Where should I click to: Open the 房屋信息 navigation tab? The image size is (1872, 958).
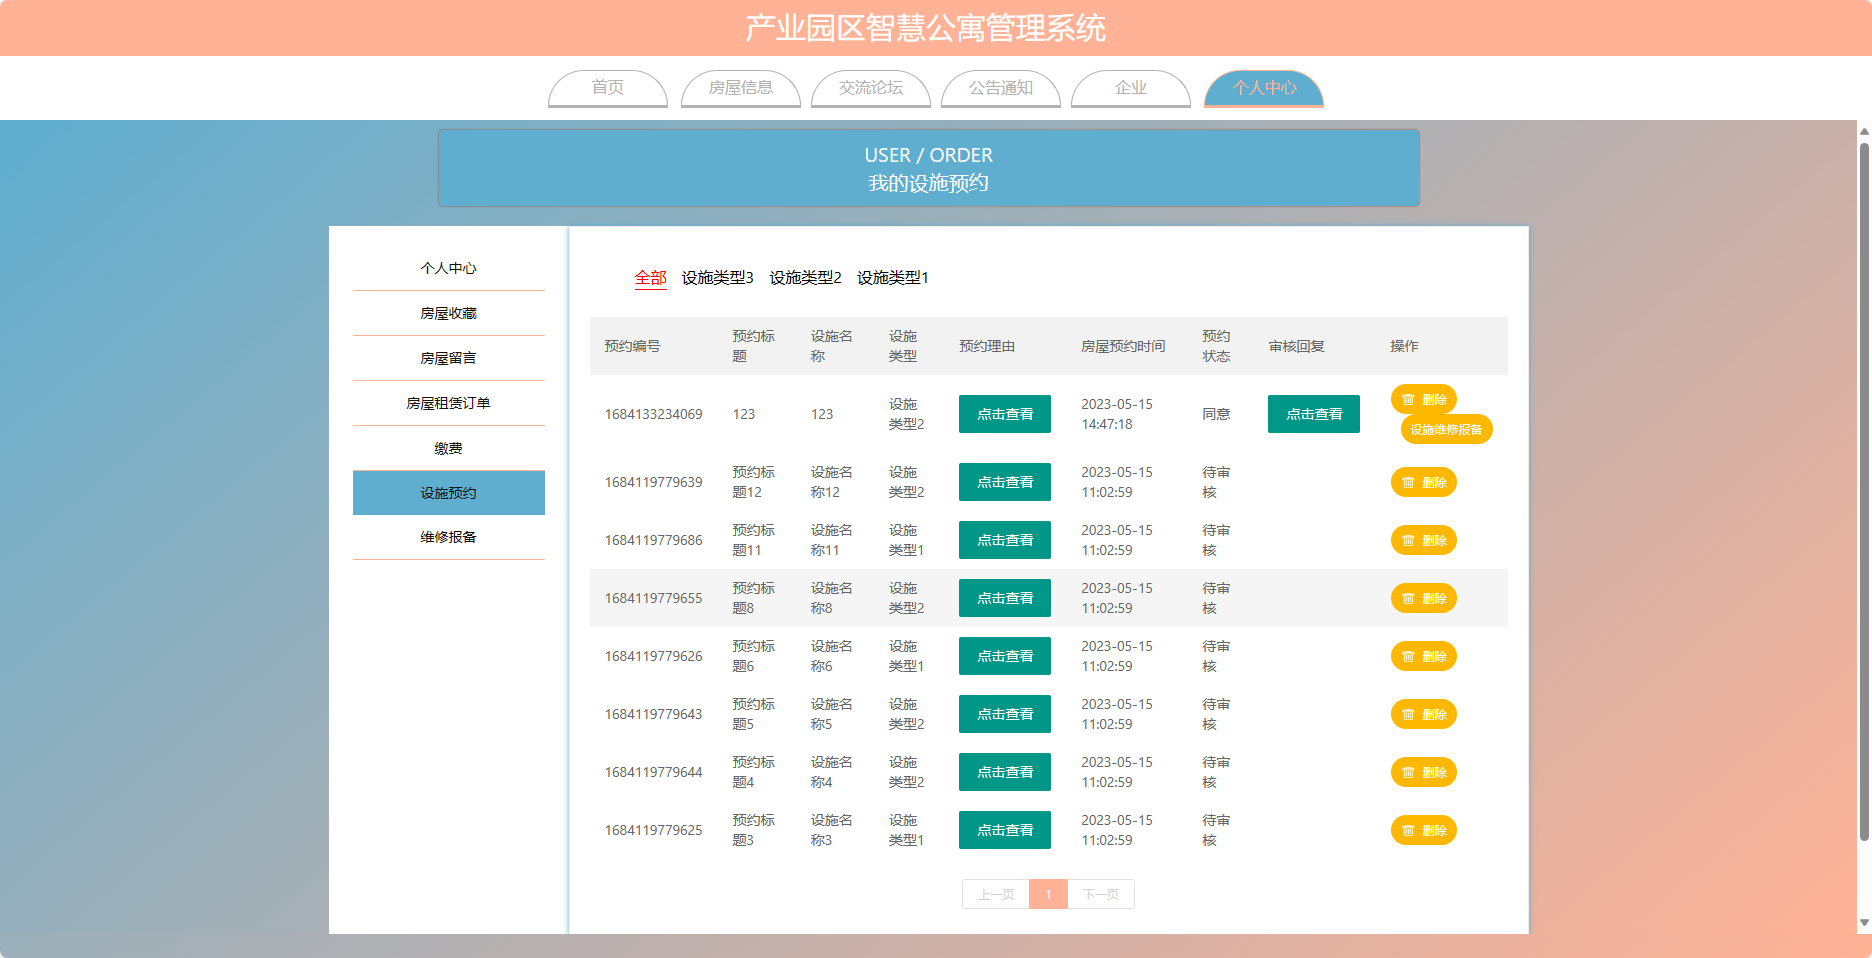[x=740, y=88]
